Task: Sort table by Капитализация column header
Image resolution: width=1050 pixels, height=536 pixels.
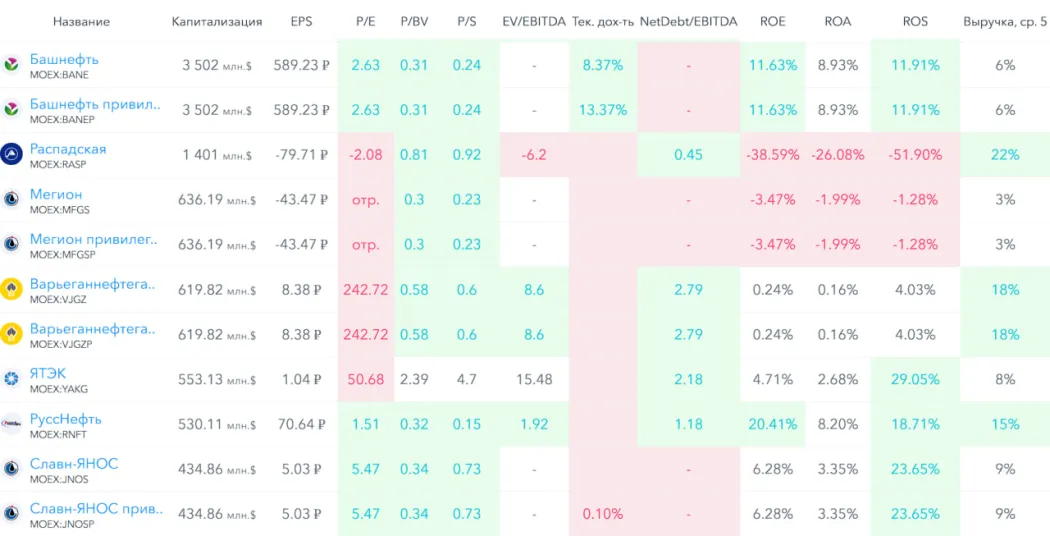Action: 217,21
